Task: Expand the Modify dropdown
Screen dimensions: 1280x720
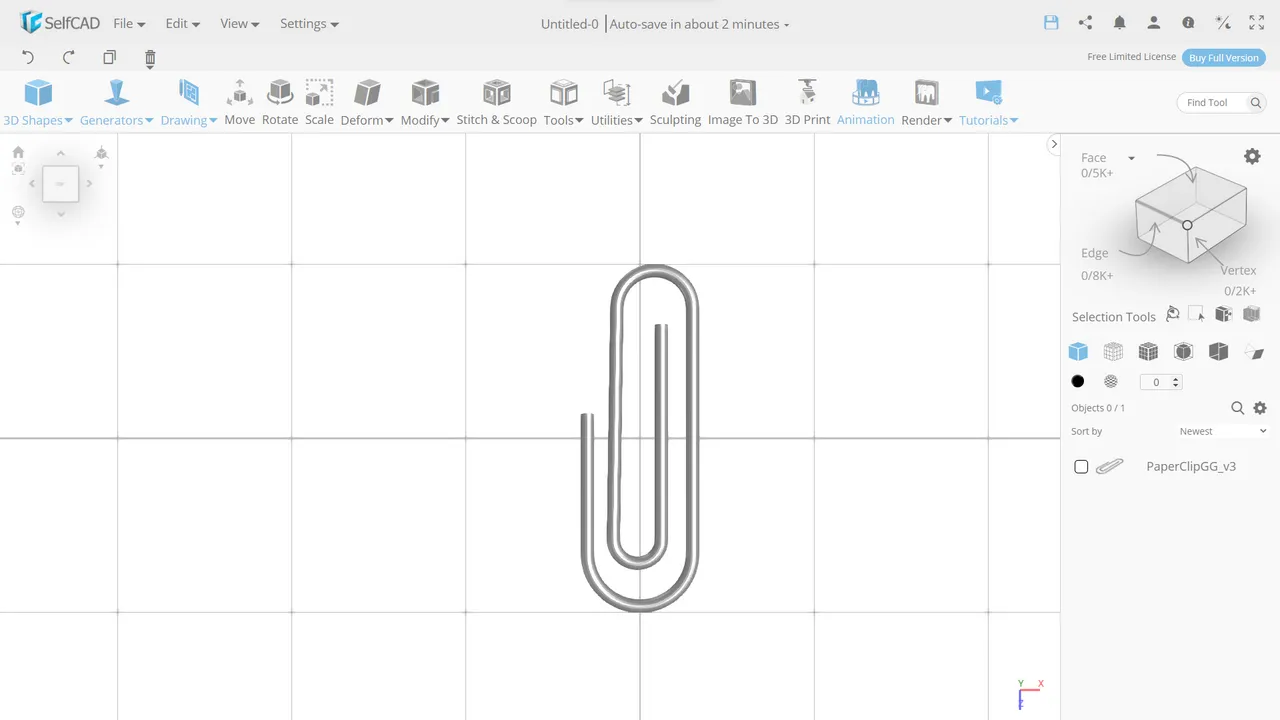Action: tap(425, 103)
